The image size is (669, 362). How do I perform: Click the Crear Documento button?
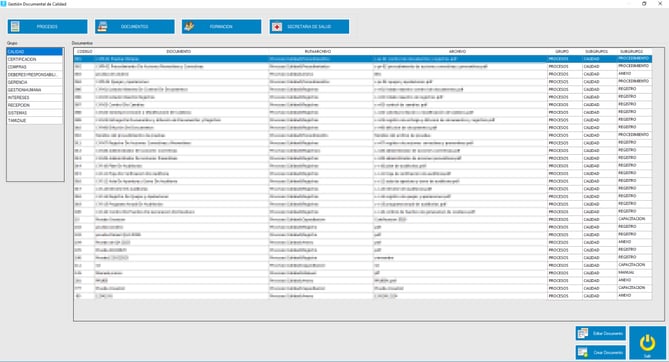pyautogui.click(x=600, y=352)
